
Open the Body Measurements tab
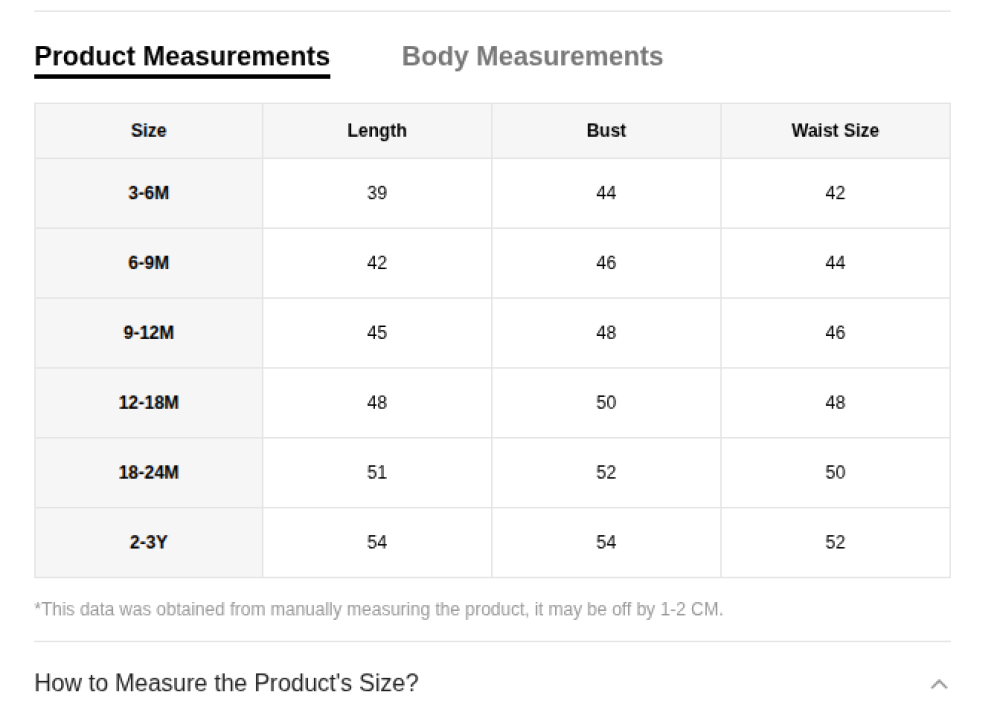pyautogui.click(x=532, y=57)
